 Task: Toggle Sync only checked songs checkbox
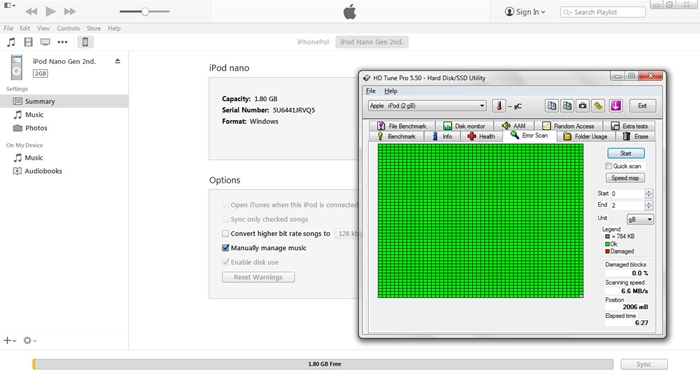click(x=225, y=219)
